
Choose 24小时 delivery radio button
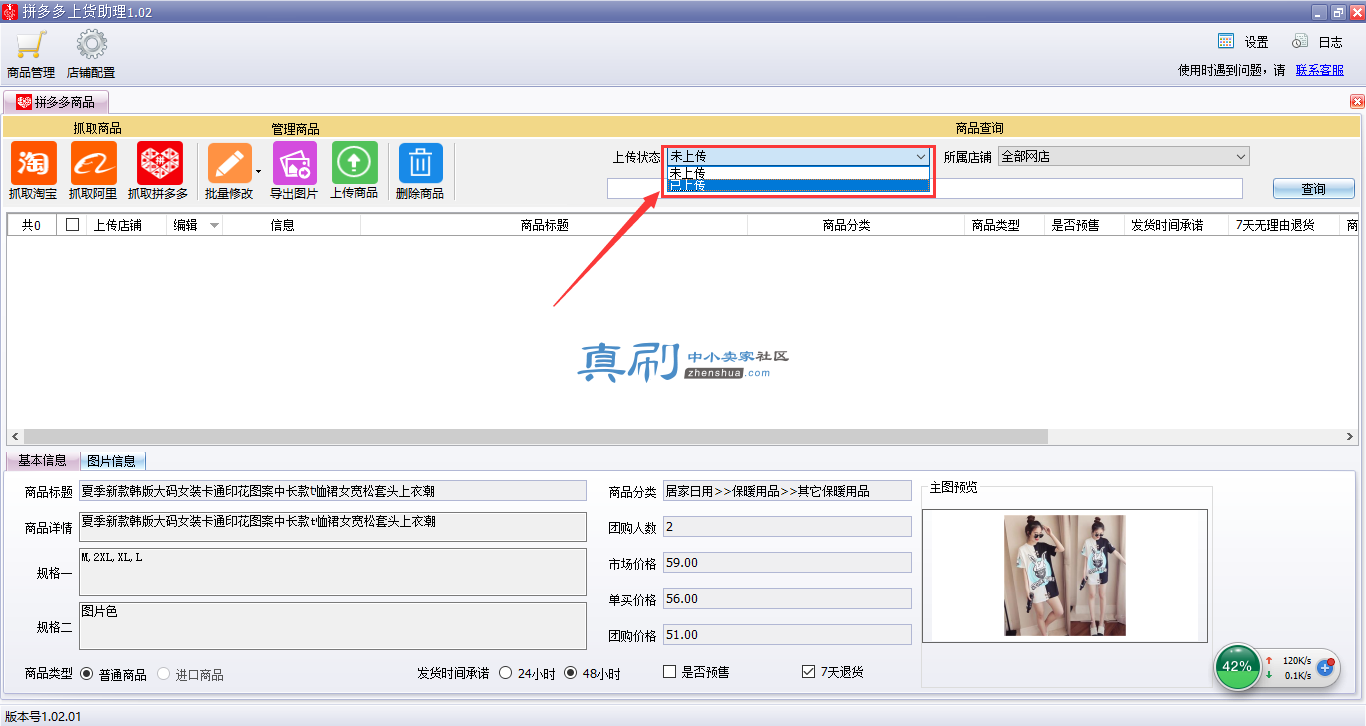click(x=505, y=673)
